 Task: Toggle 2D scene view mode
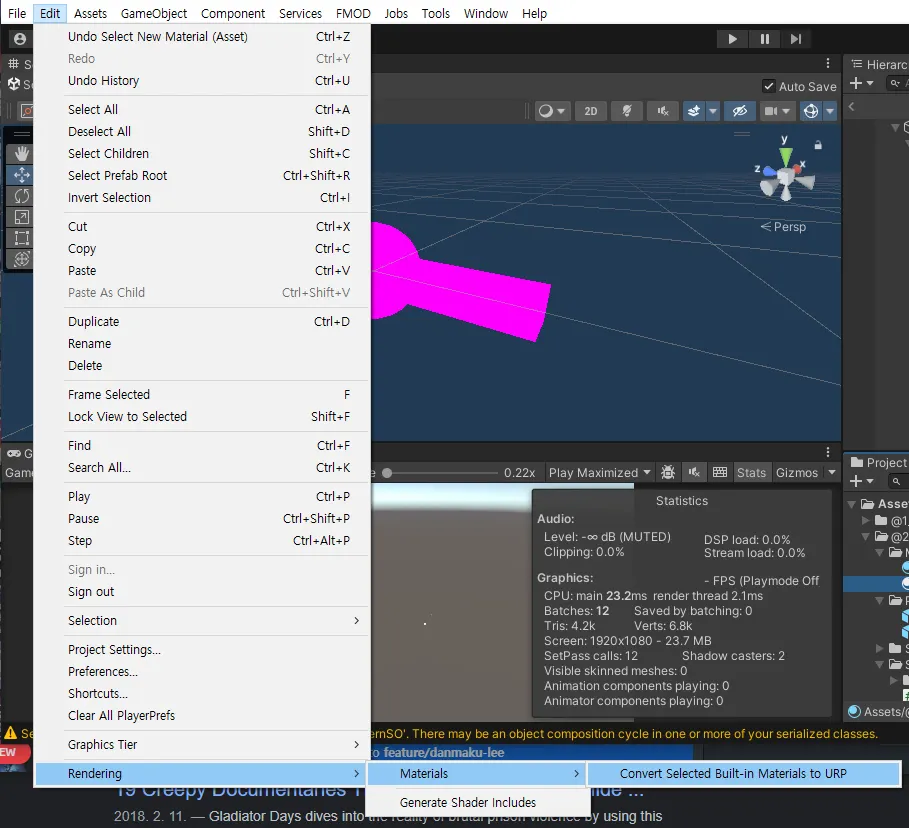[x=591, y=111]
